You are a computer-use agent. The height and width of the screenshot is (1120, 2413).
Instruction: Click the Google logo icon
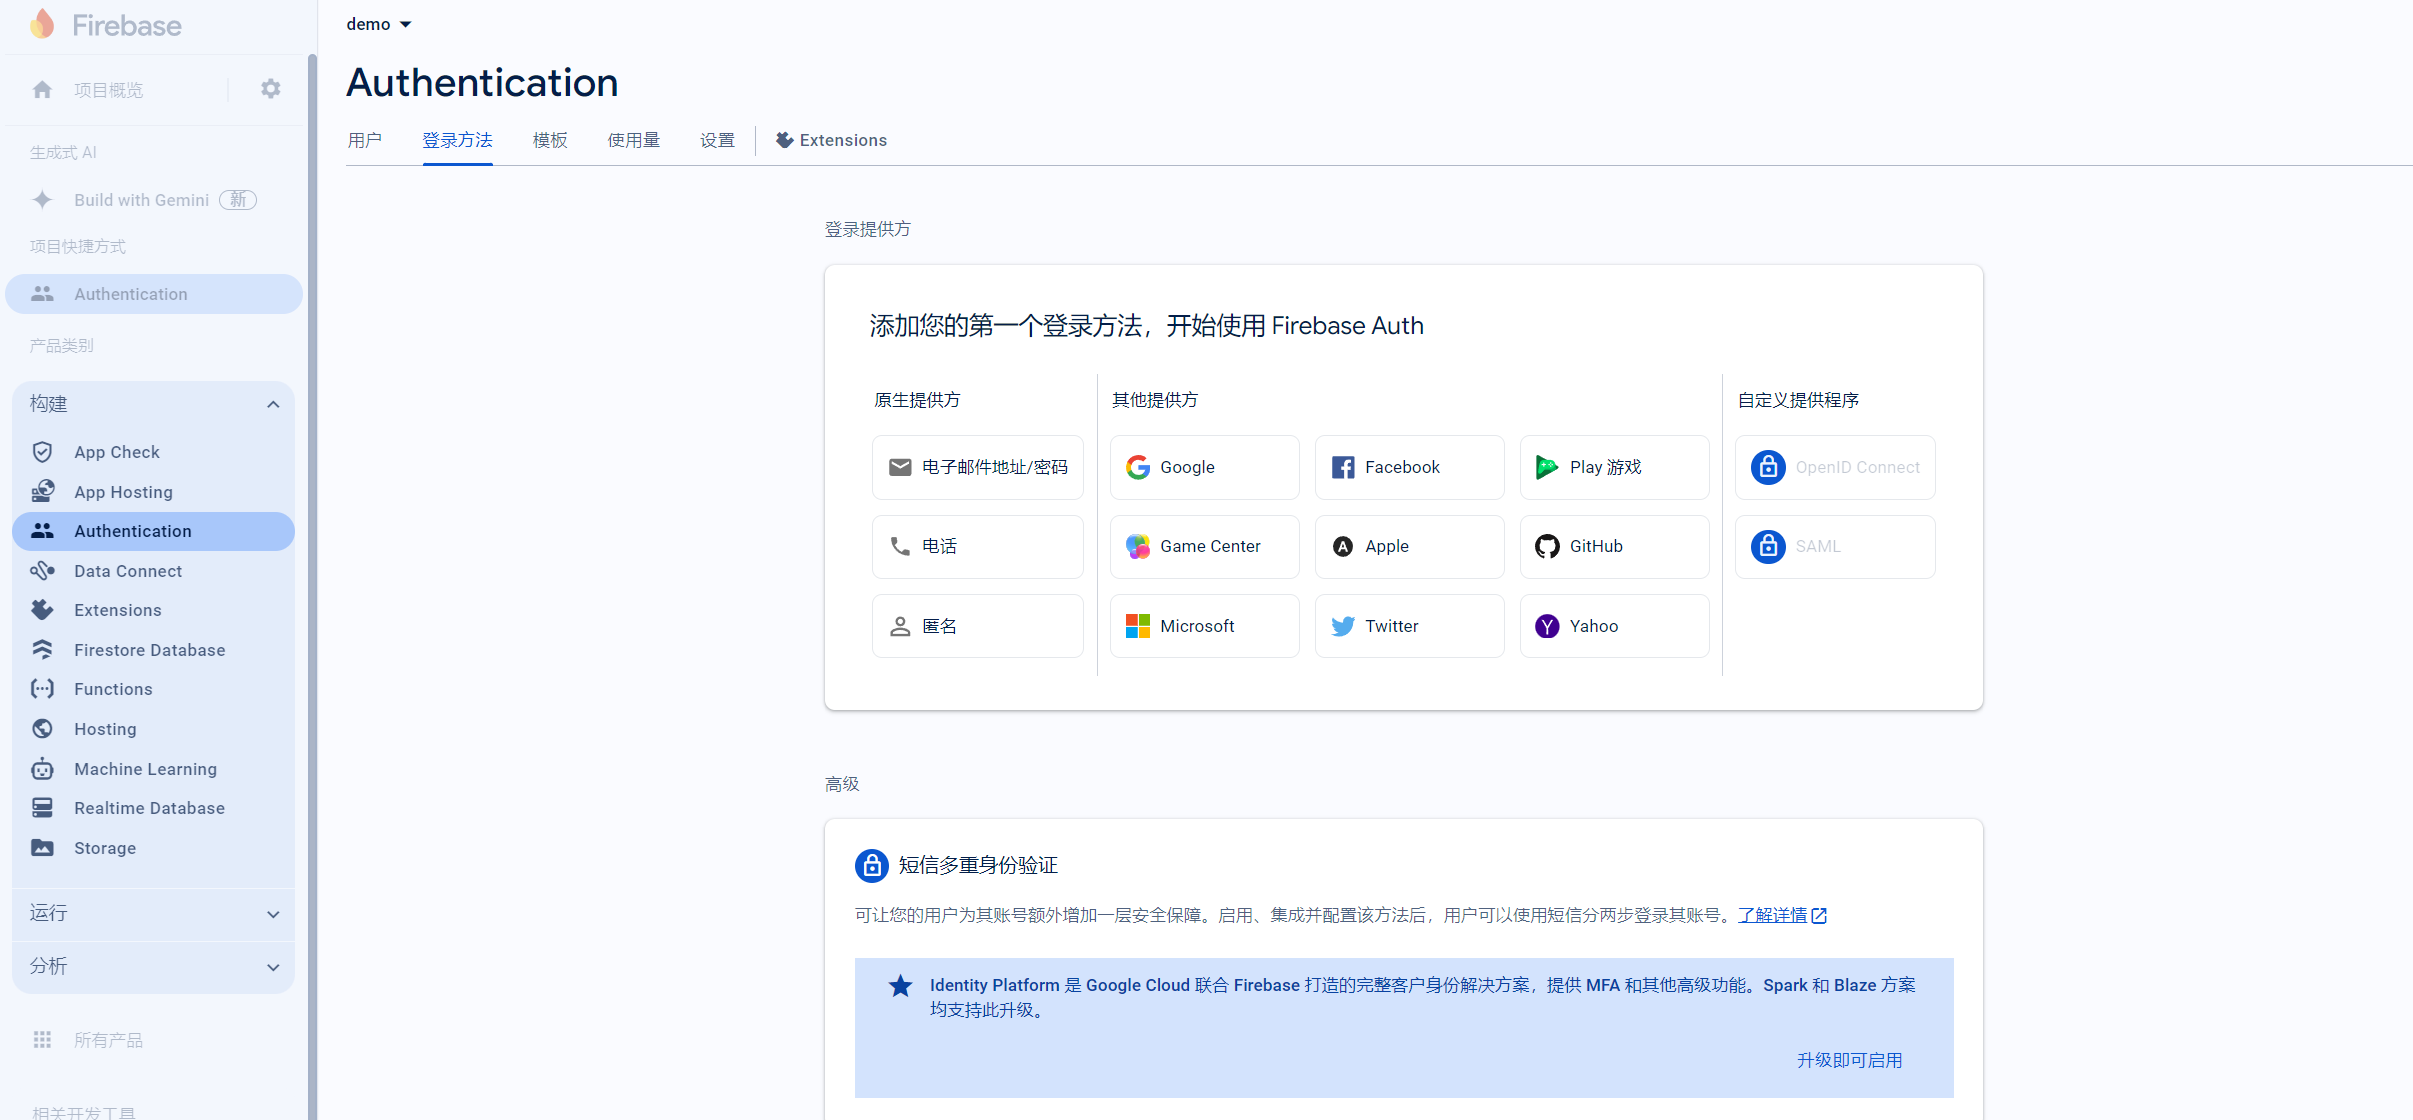(1138, 467)
